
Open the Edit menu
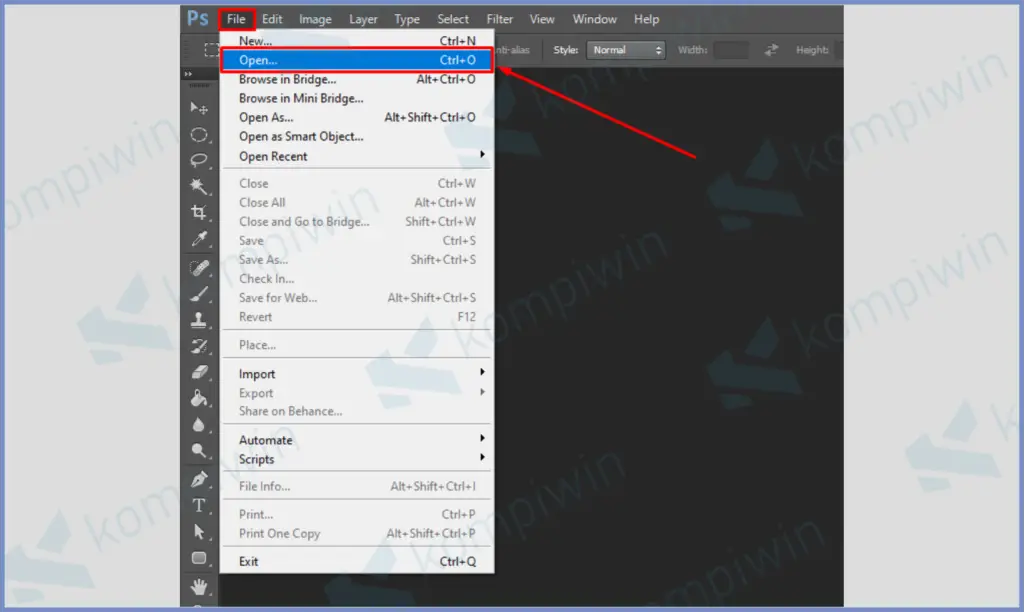(272, 19)
